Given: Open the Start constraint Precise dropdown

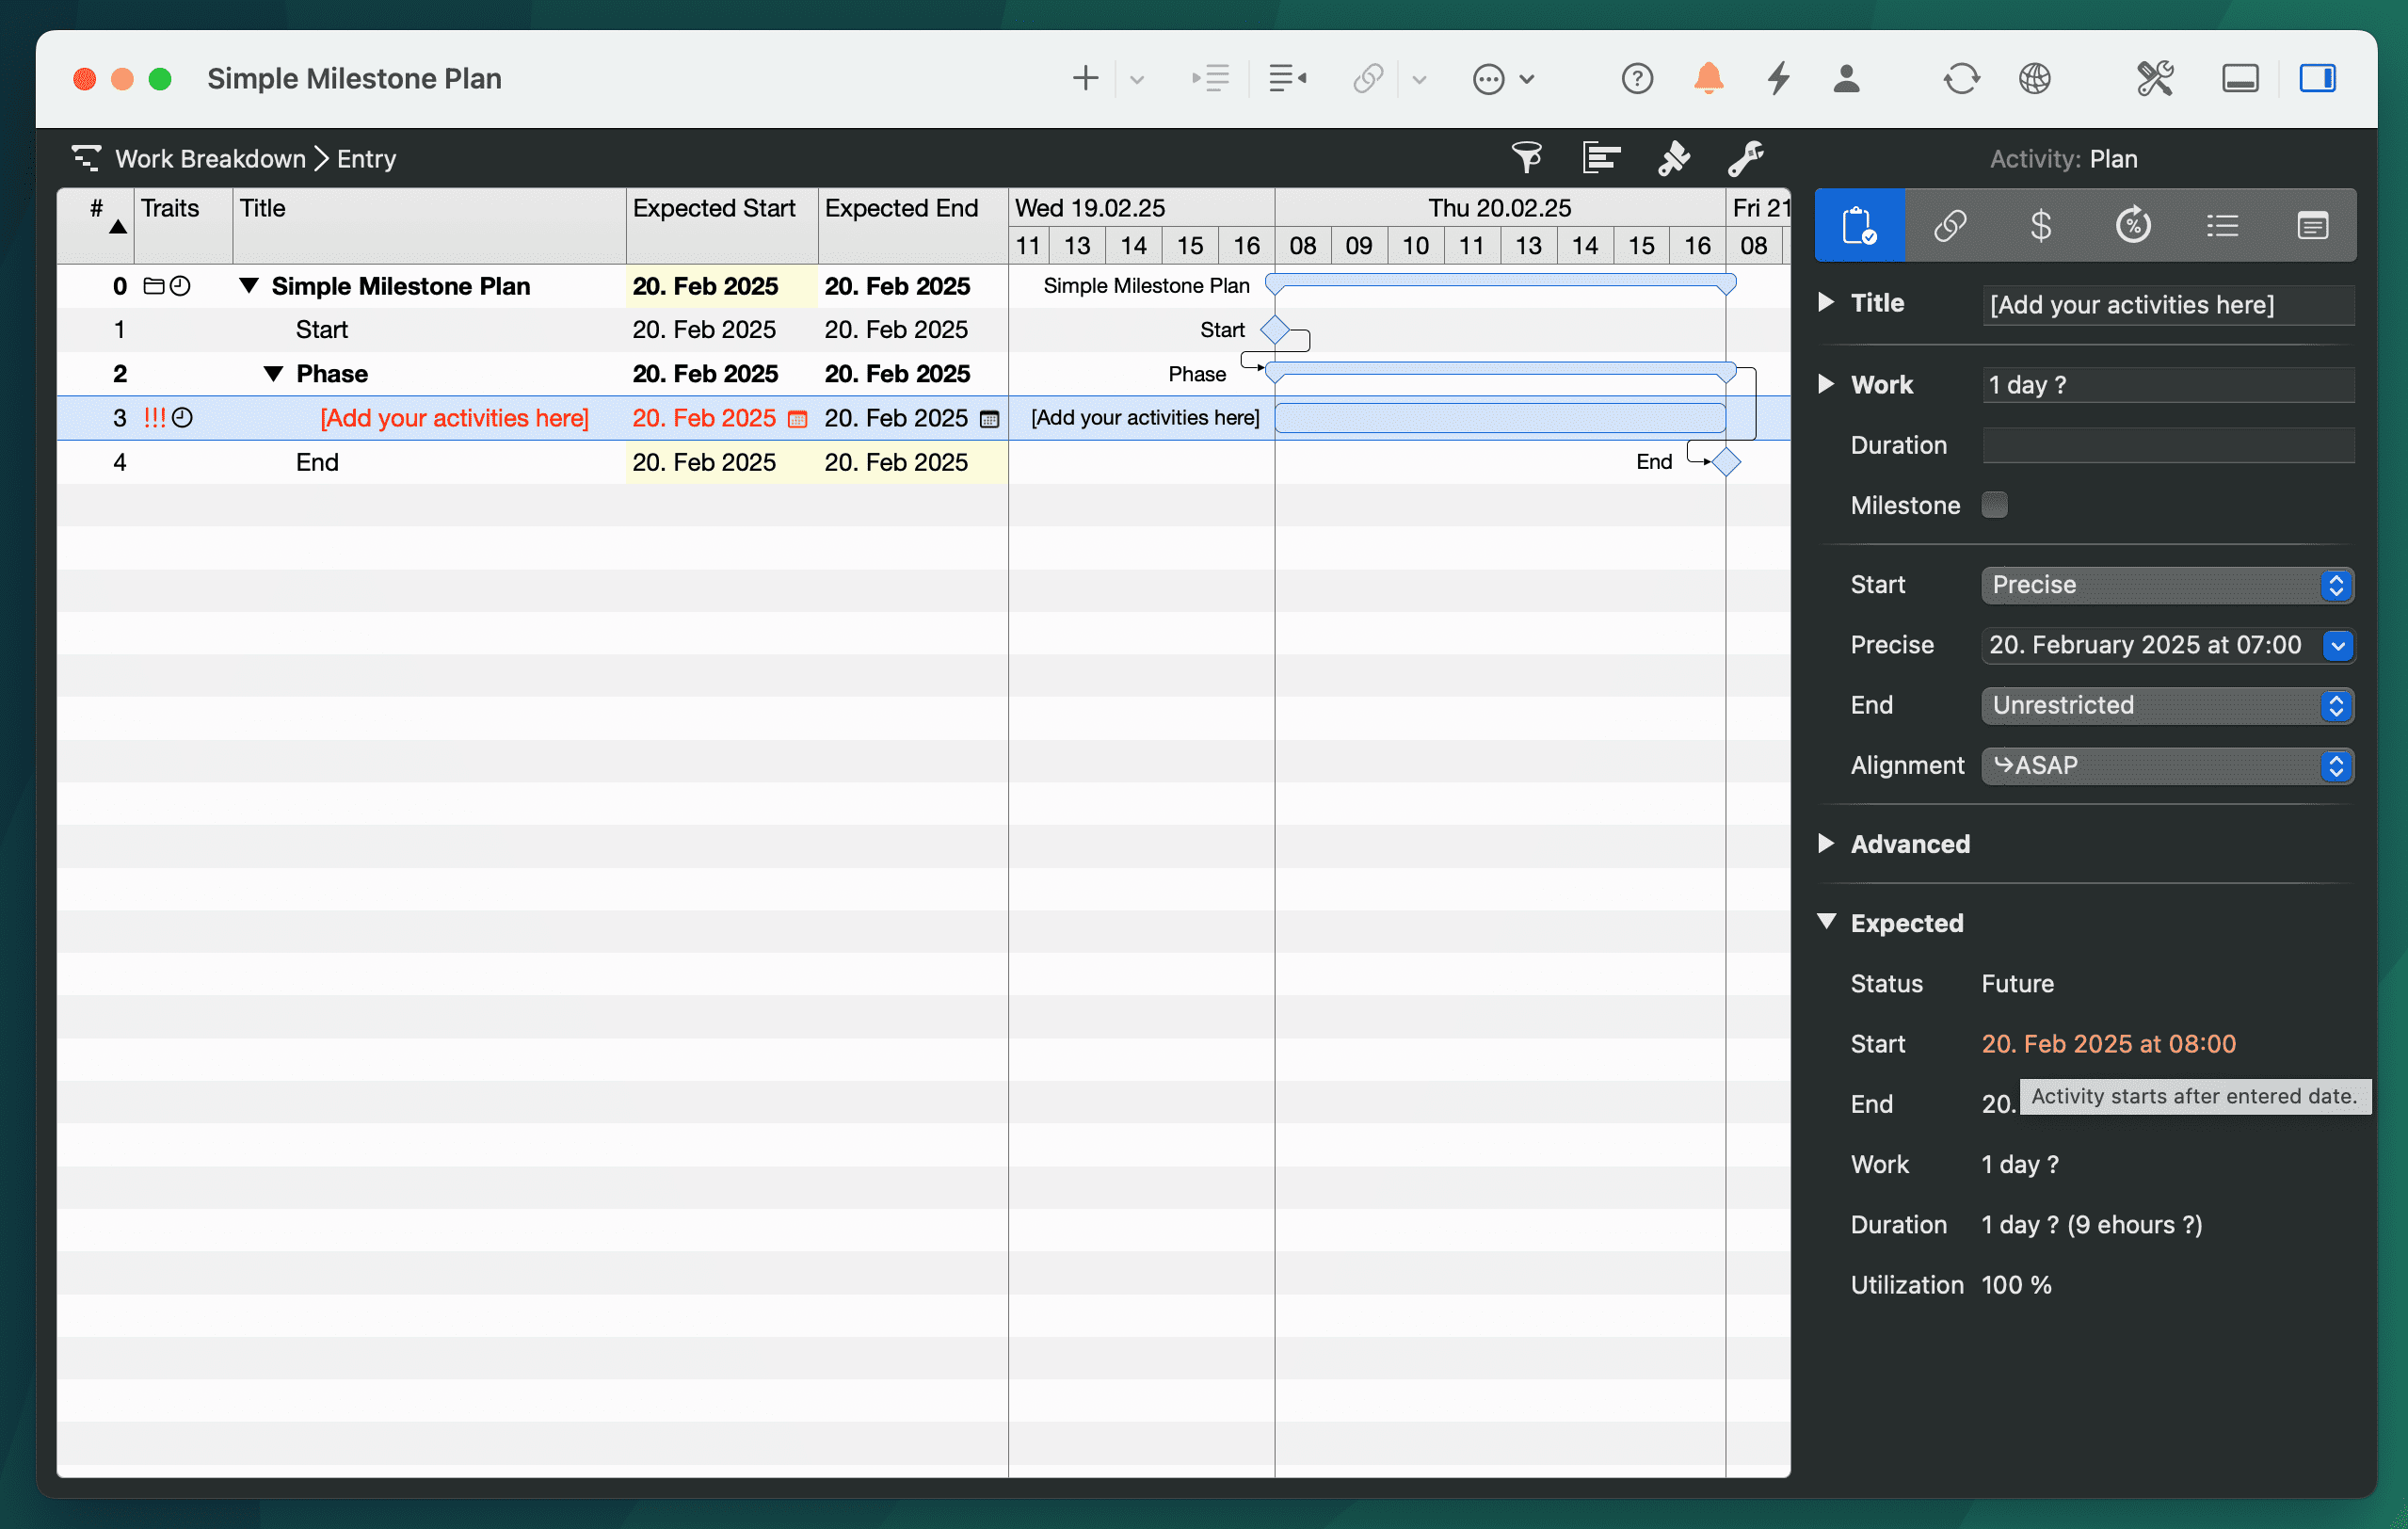Looking at the screenshot, I should click(x=2166, y=585).
